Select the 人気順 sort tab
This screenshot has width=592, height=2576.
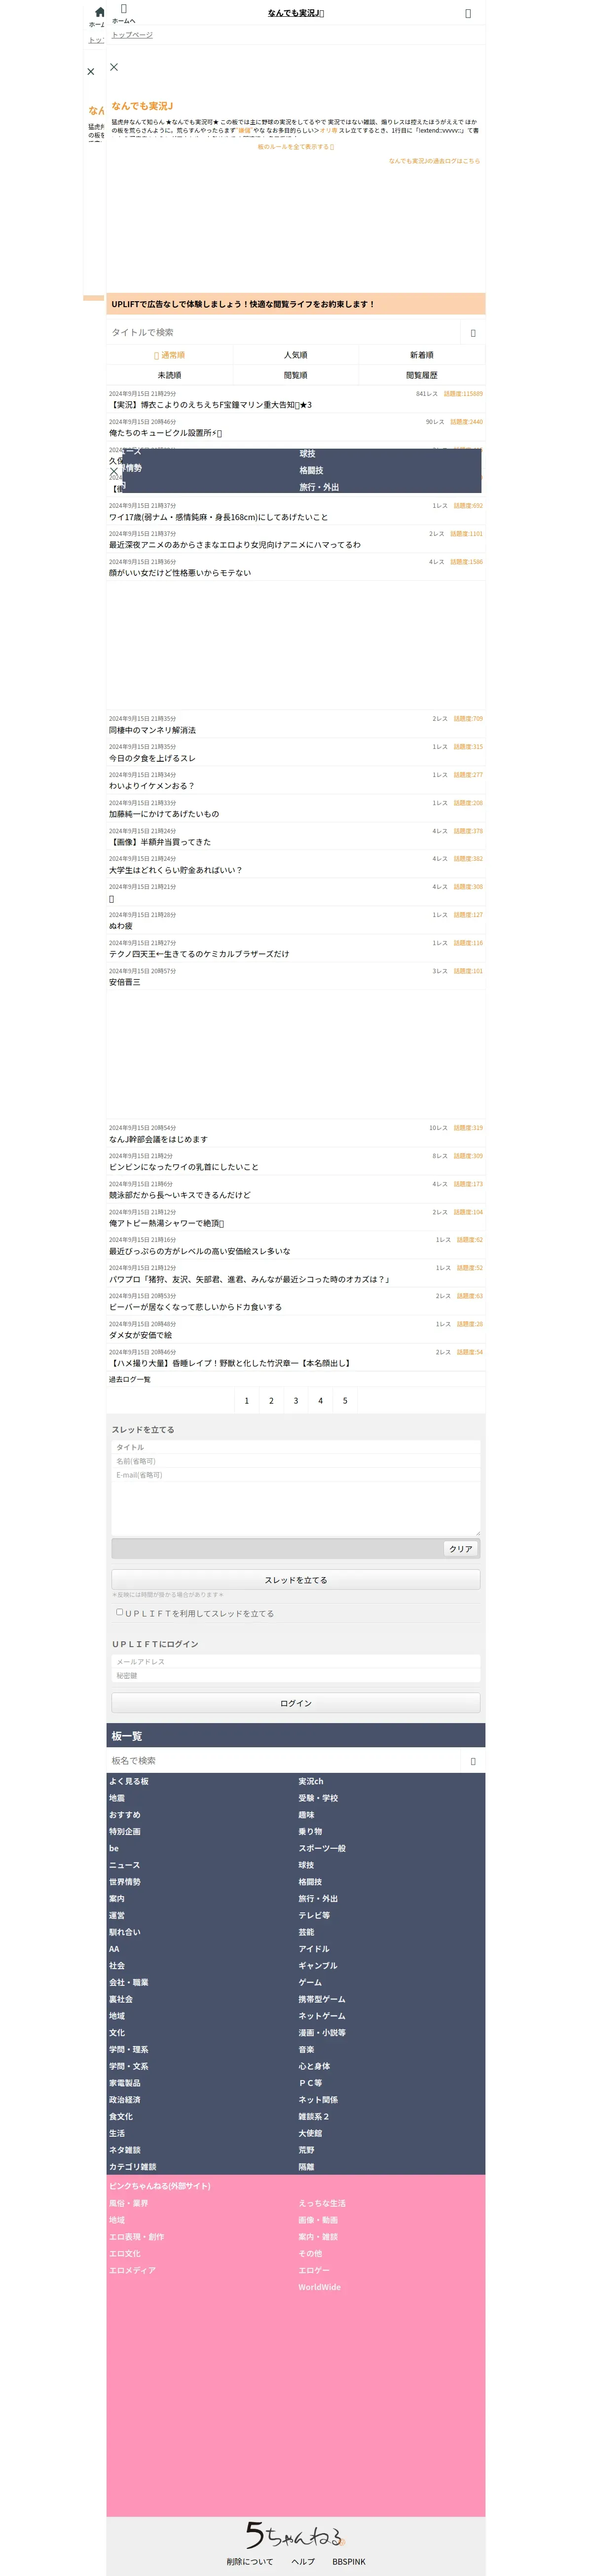295,355
